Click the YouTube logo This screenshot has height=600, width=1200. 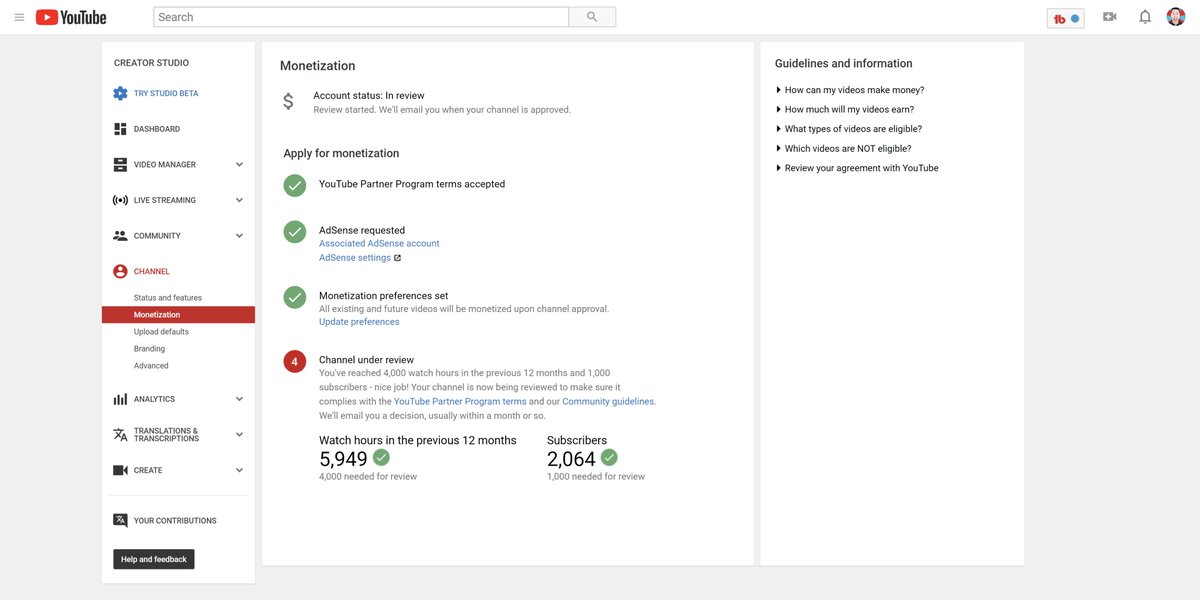[x=71, y=17]
